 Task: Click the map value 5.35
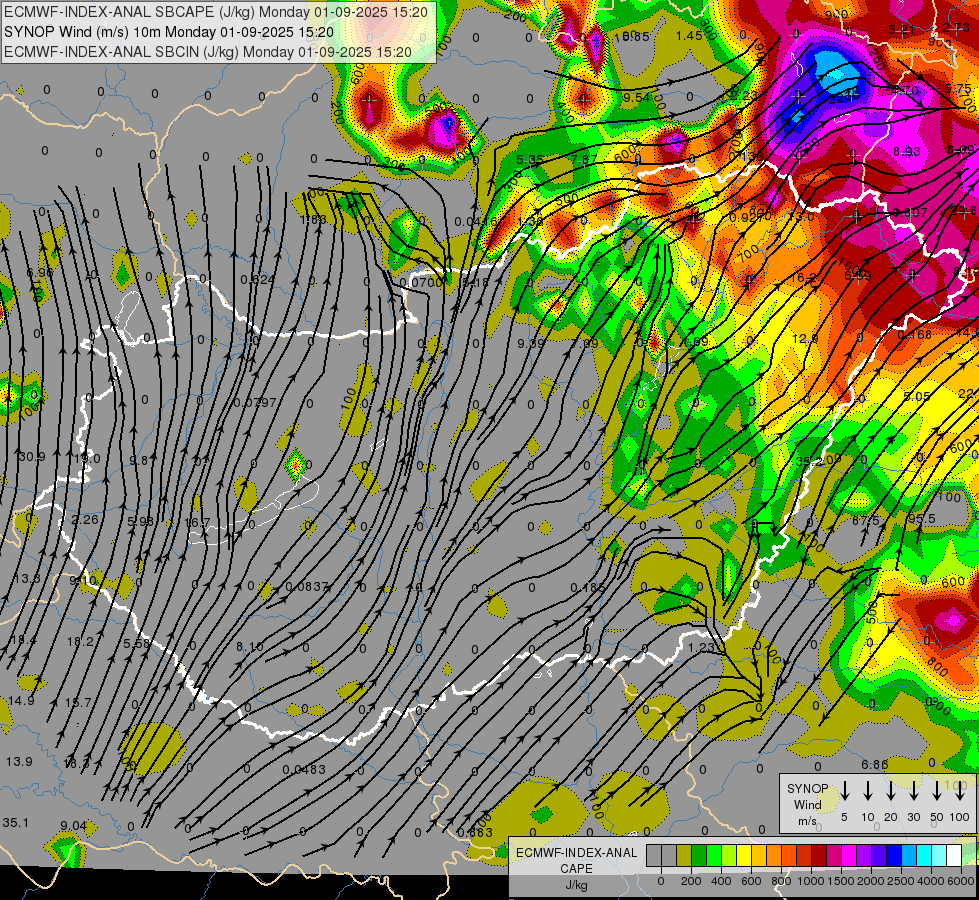(529, 159)
